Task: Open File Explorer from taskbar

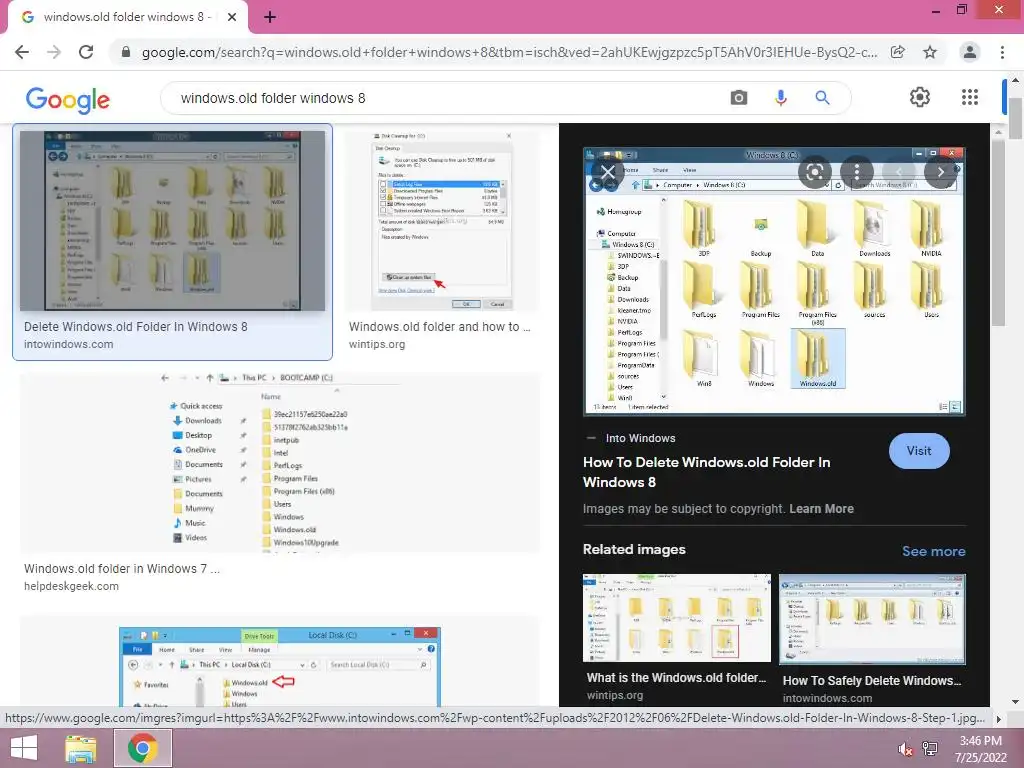Action: coord(81,748)
